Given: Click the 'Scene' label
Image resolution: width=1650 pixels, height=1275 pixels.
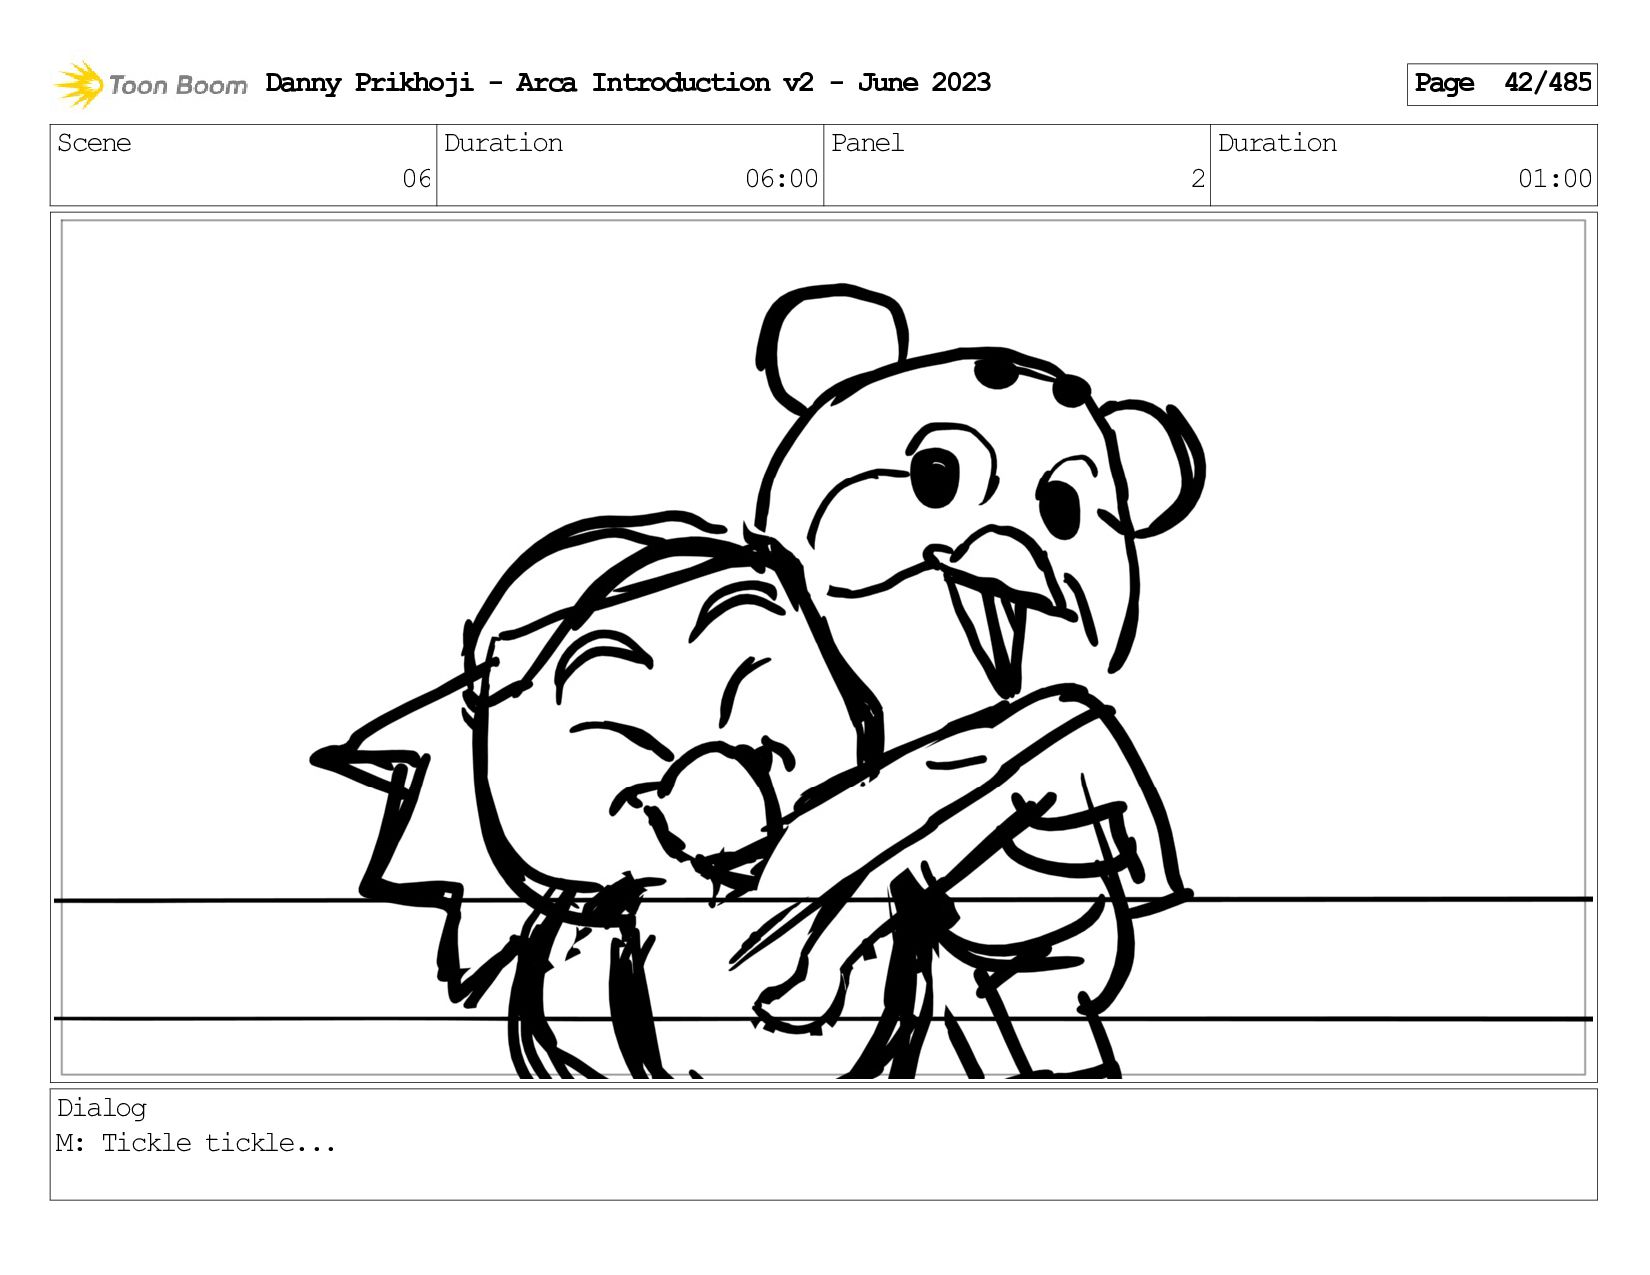Looking at the screenshot, I should (94, 143).
